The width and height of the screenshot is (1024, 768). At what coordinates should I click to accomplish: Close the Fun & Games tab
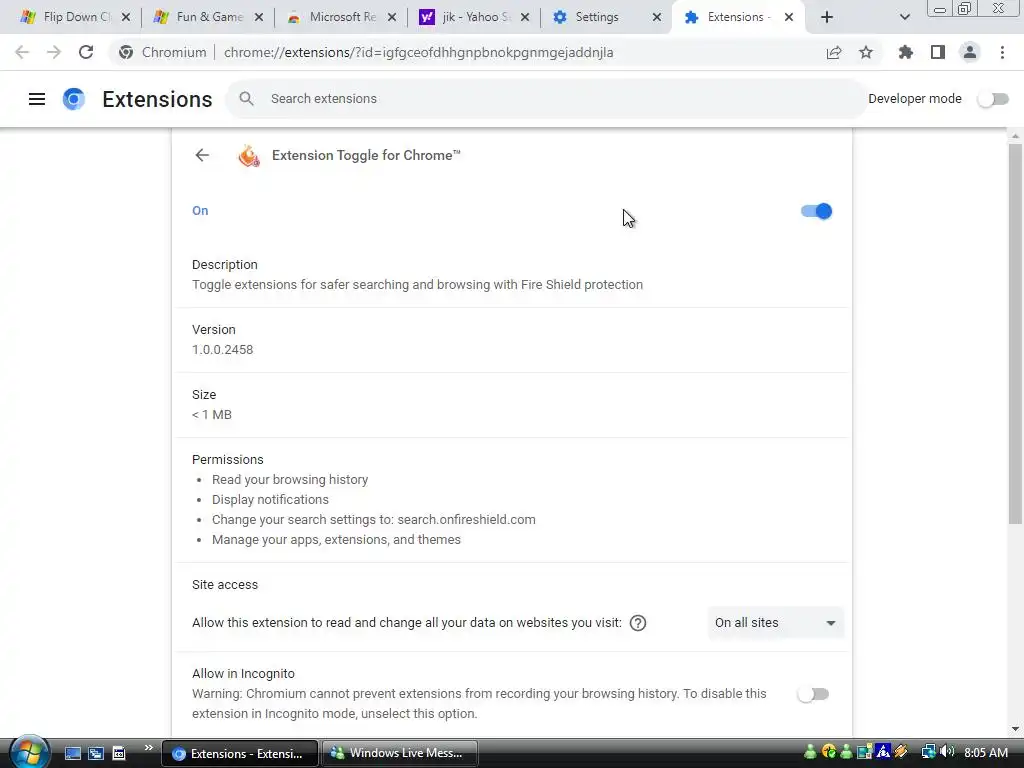[x=259, y=17]
